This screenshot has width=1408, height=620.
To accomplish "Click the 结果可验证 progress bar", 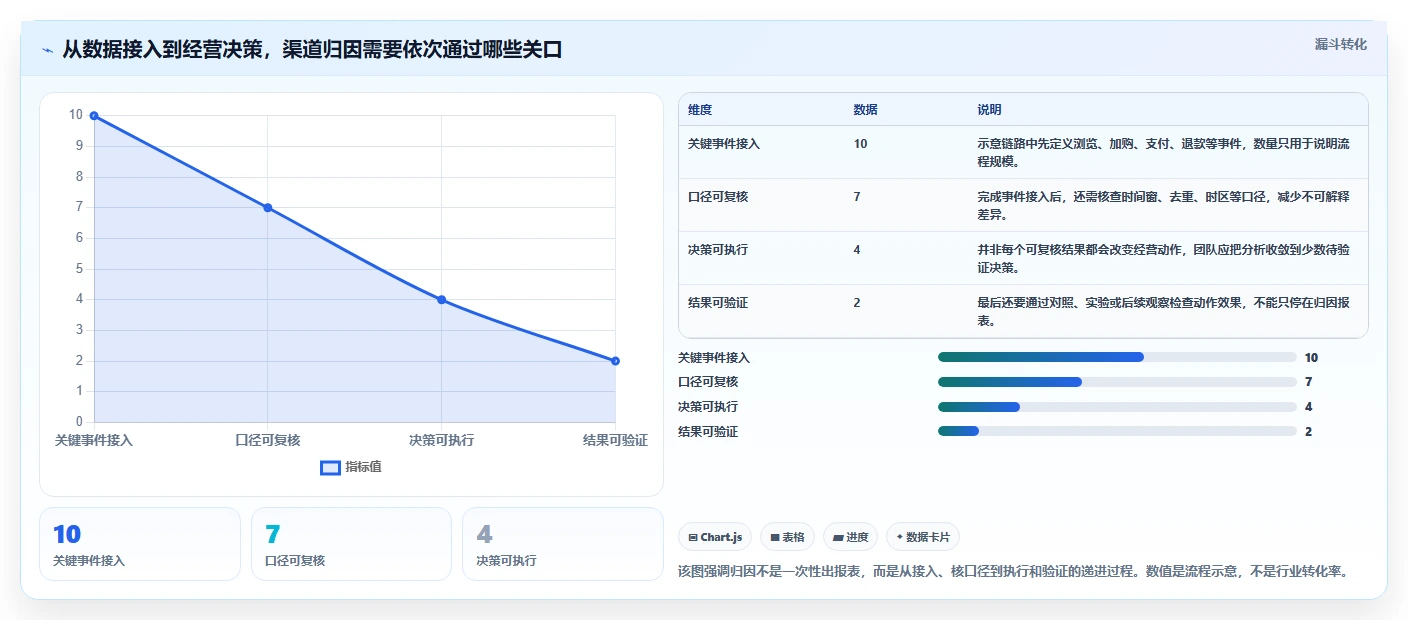I will (1117, 432).
